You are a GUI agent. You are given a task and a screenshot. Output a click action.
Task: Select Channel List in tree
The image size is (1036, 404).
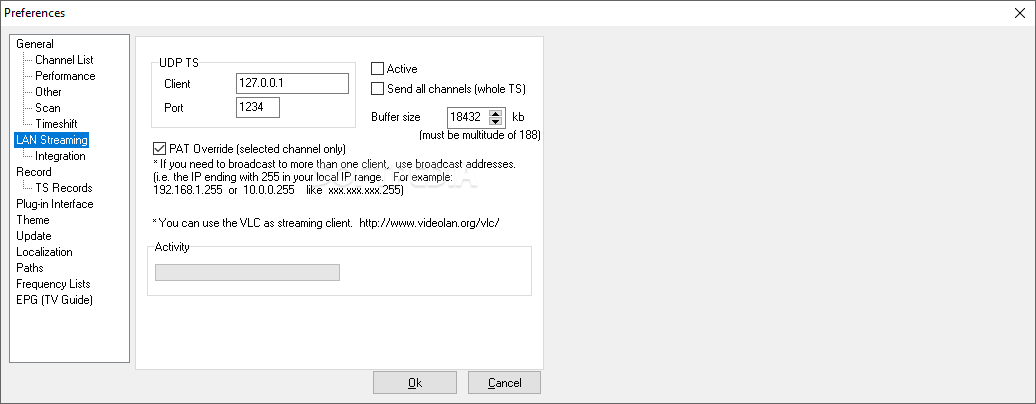point(64,60)
